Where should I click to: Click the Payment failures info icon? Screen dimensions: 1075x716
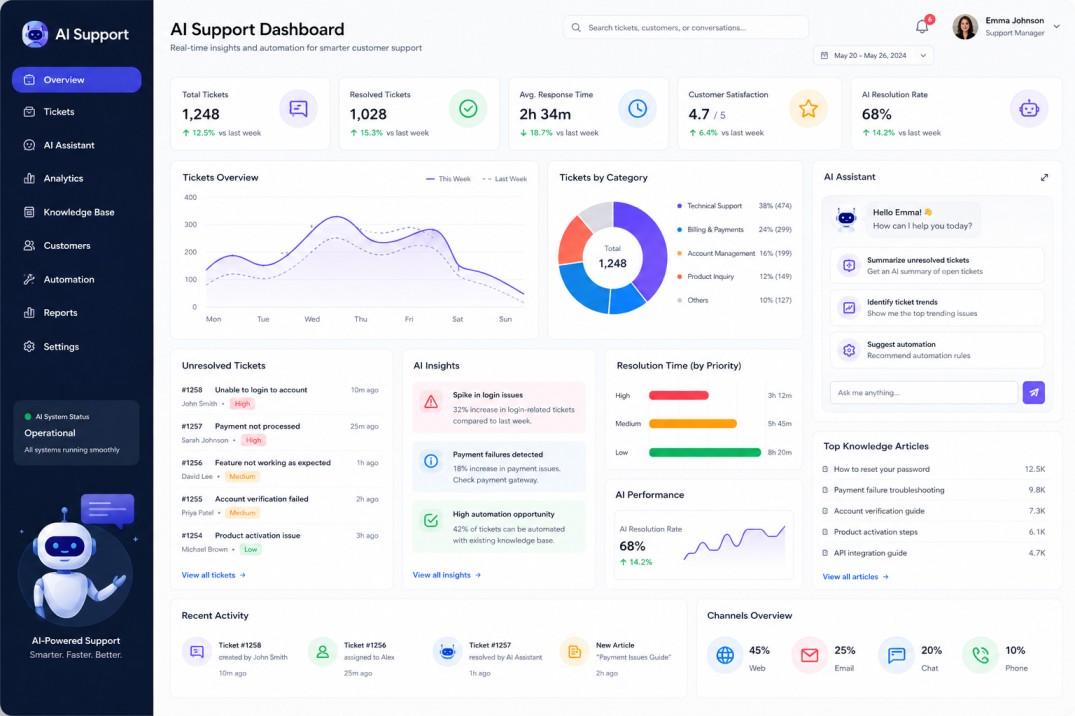[x=431, y=461]
